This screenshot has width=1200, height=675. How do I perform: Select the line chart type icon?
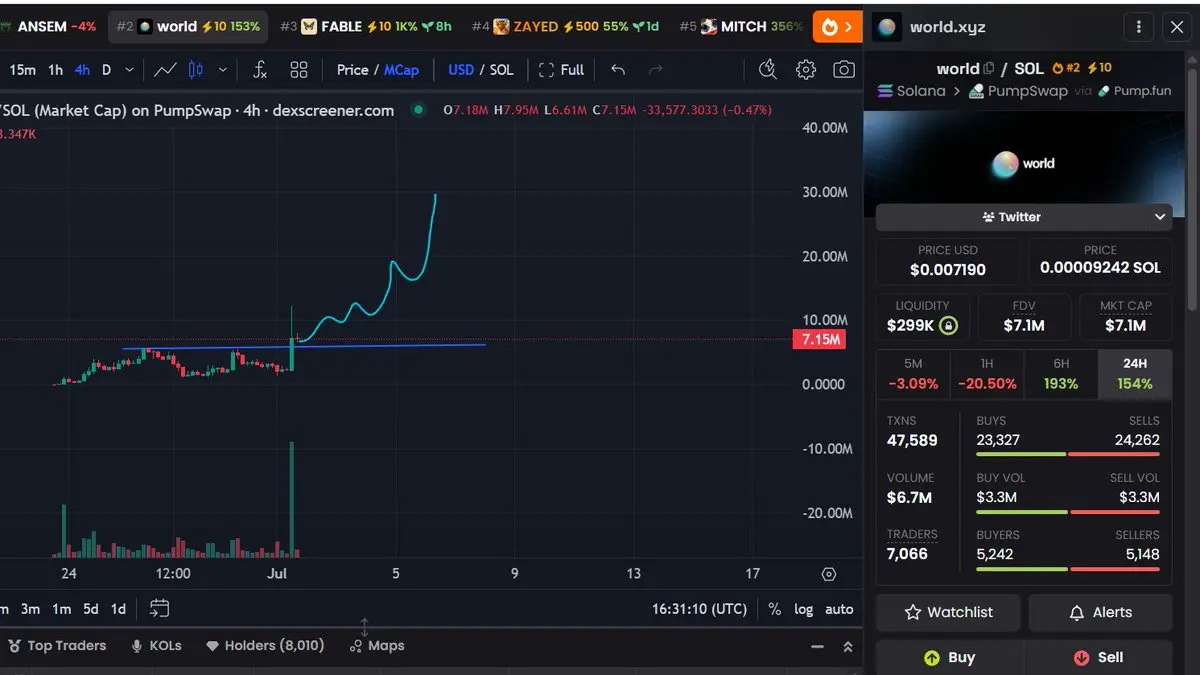[166, 70]
